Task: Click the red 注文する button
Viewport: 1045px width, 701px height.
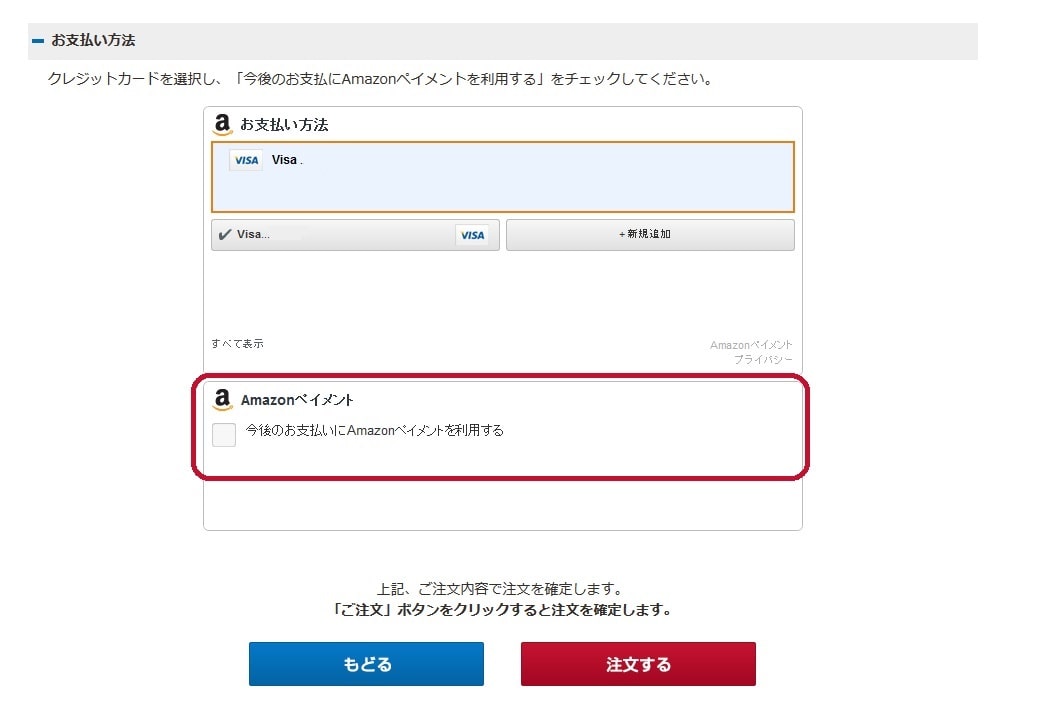Action: (638, 664)
